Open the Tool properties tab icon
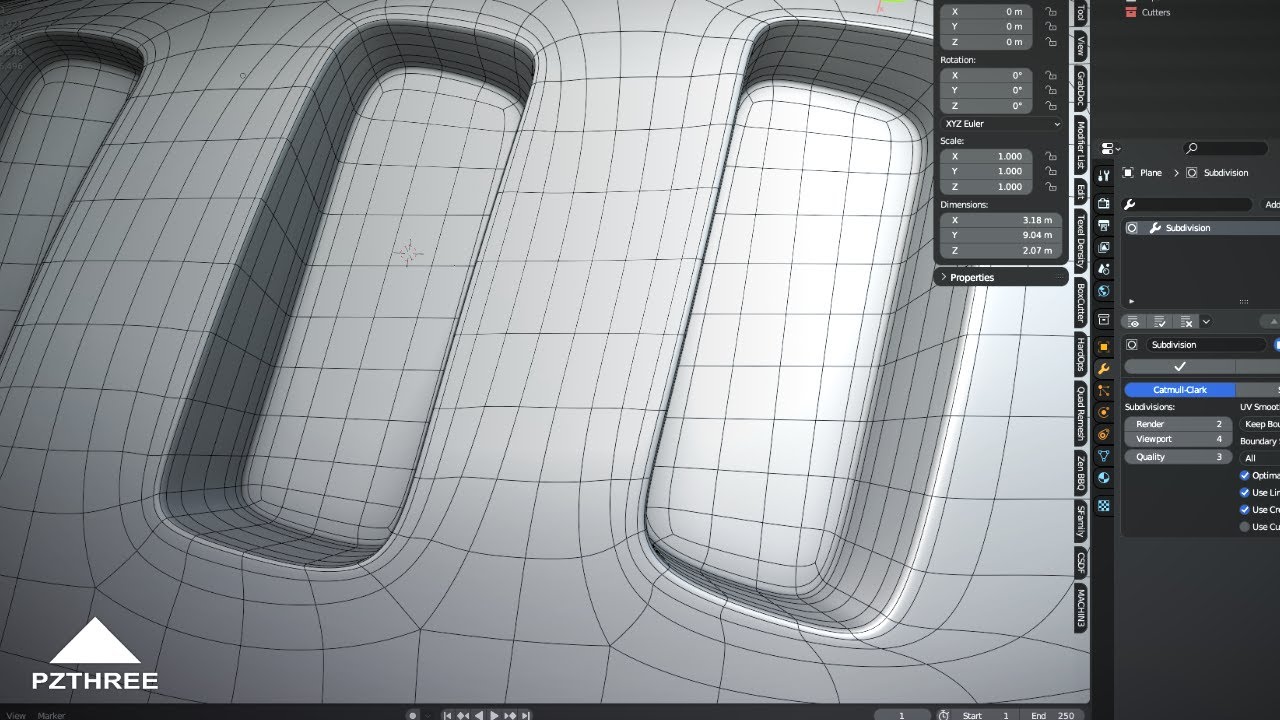 (1104, 176)
